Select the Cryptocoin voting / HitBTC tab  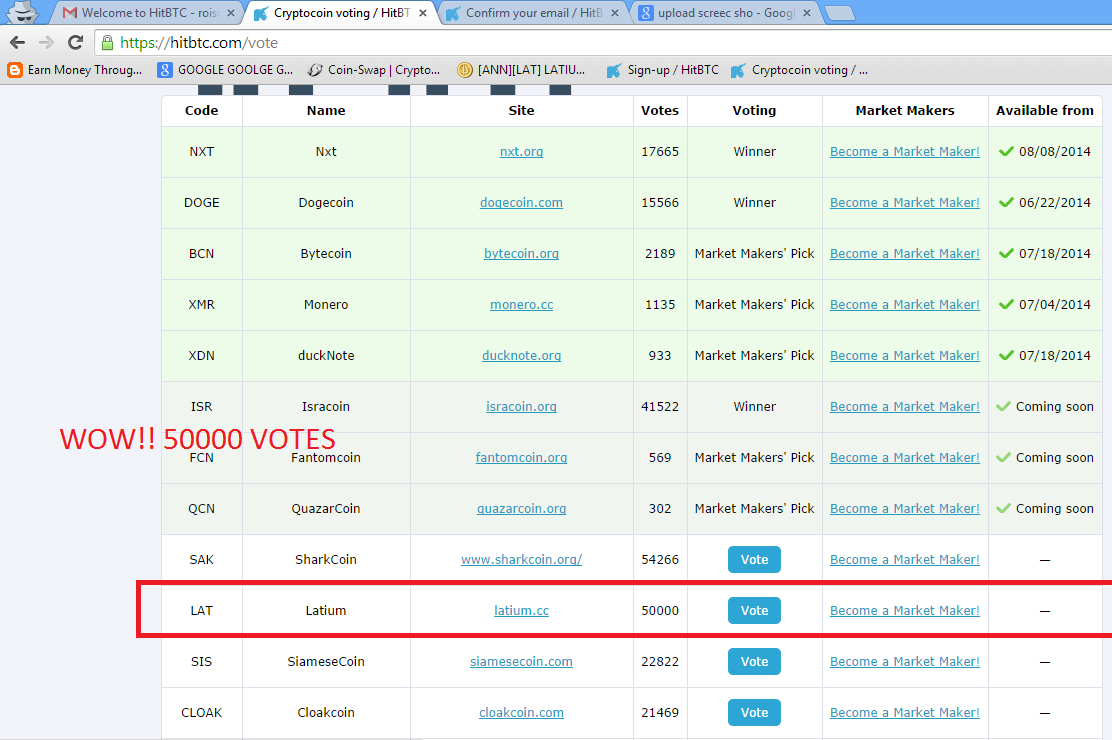point(340,13)
